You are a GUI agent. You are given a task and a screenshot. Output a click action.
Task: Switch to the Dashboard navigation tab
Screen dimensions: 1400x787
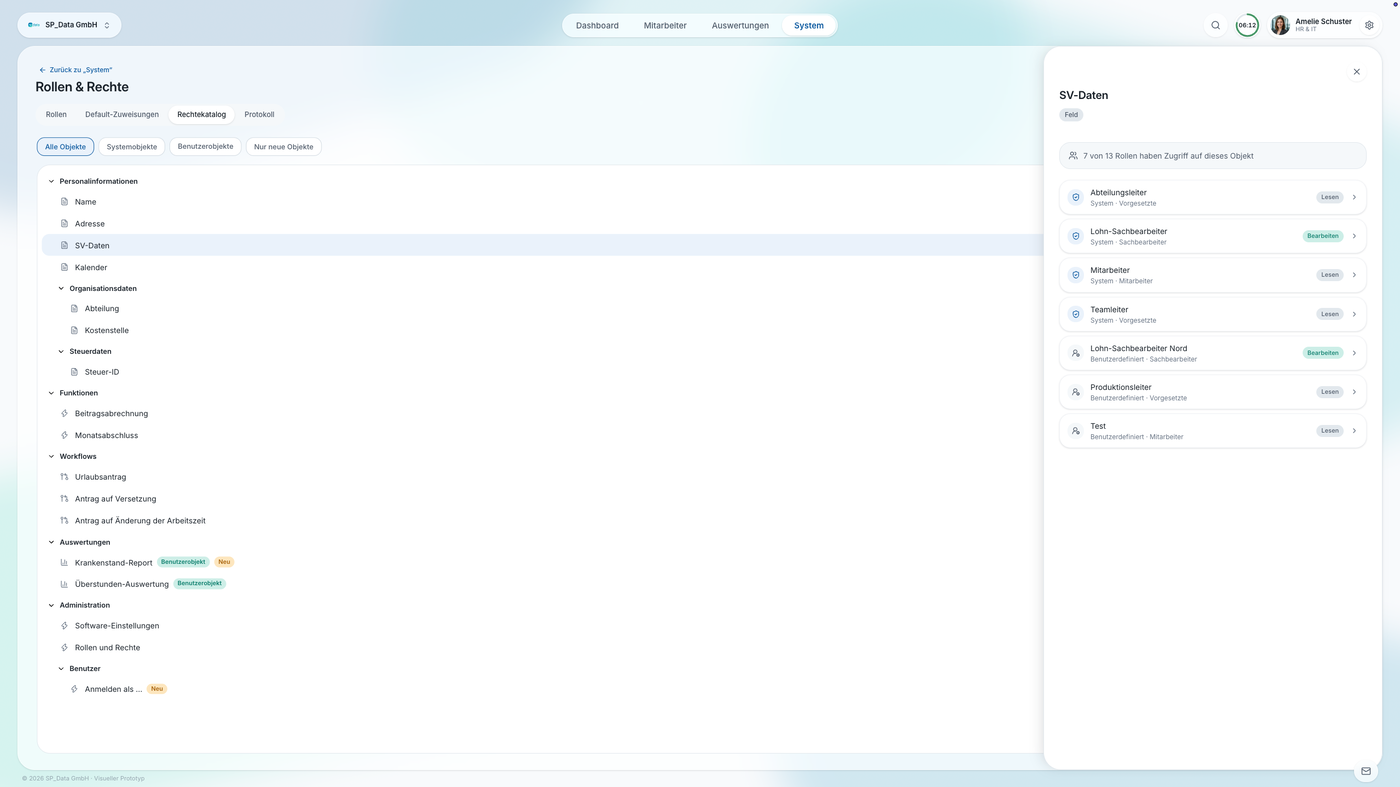(x=597, y=25)
